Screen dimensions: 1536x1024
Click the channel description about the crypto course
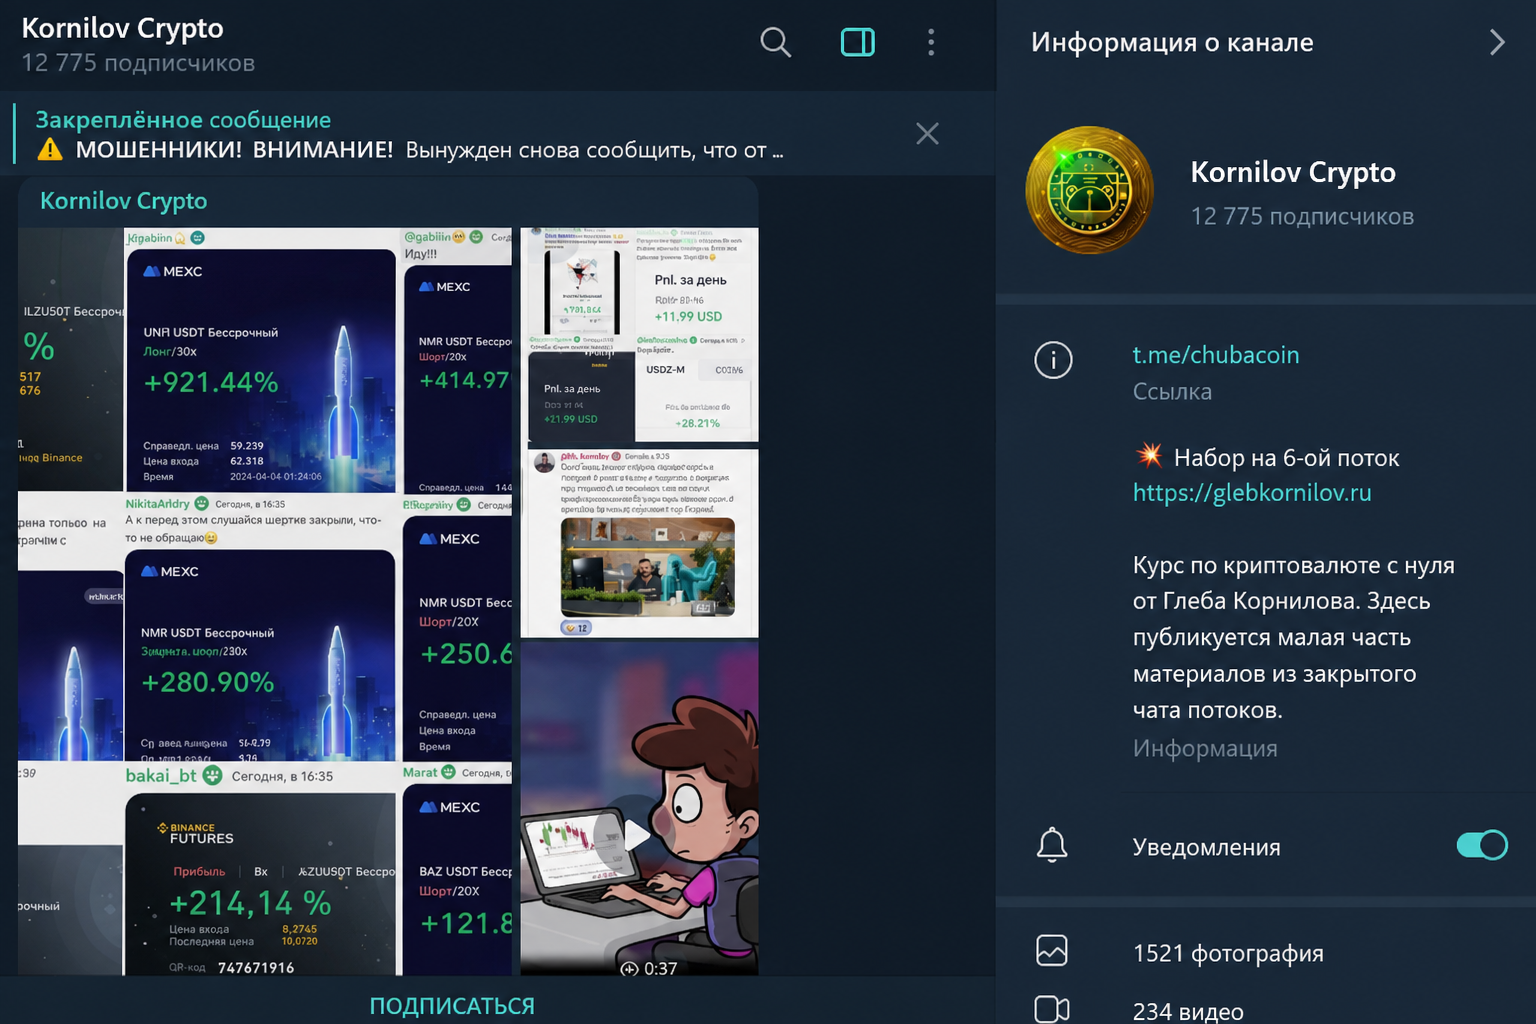coord(1293,637)
